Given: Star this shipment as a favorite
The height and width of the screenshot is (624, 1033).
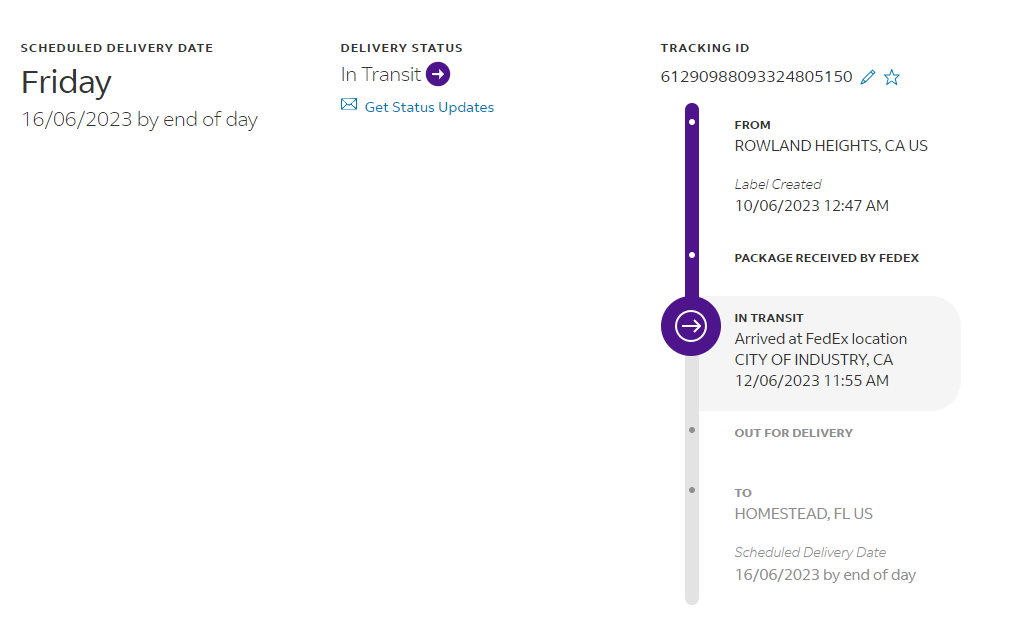Looking at the screenshot, I should (892, 77).
